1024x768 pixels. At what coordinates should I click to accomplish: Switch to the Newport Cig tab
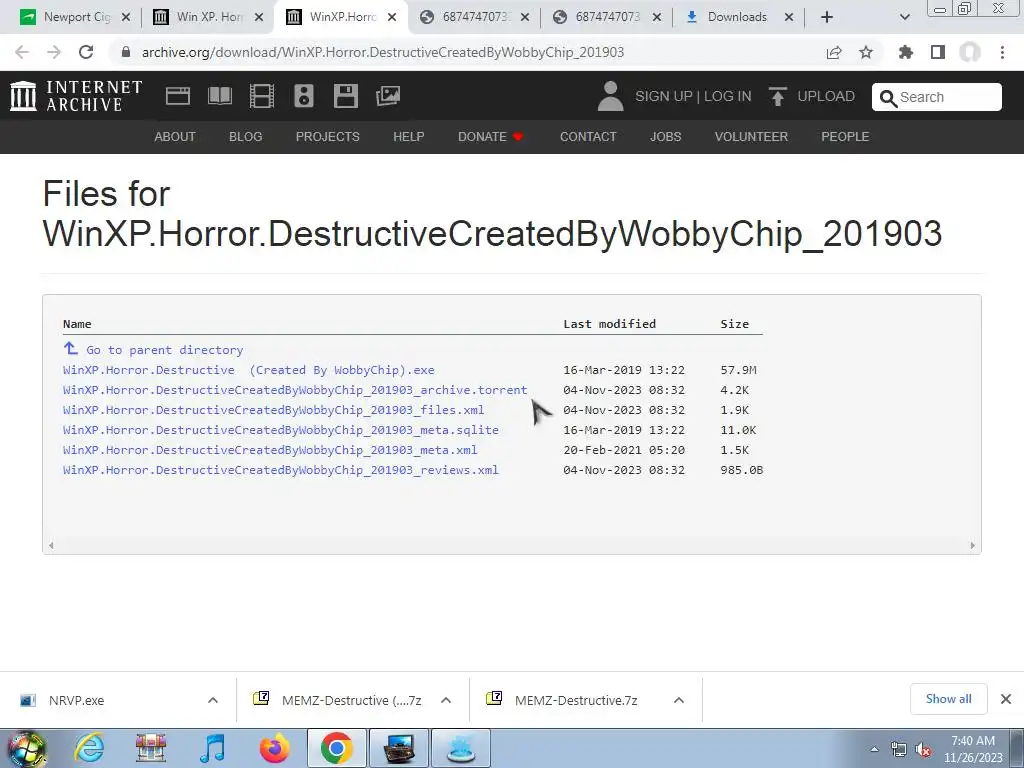coord(73,17)
